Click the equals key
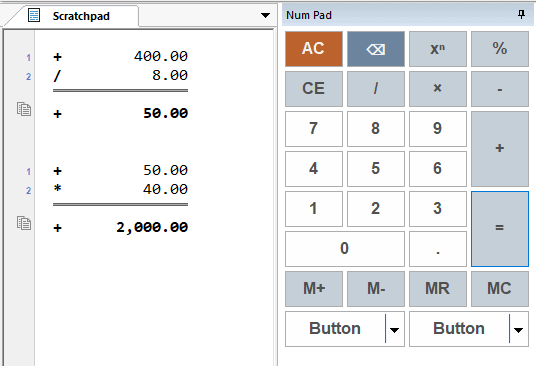 tap(500, 229)
